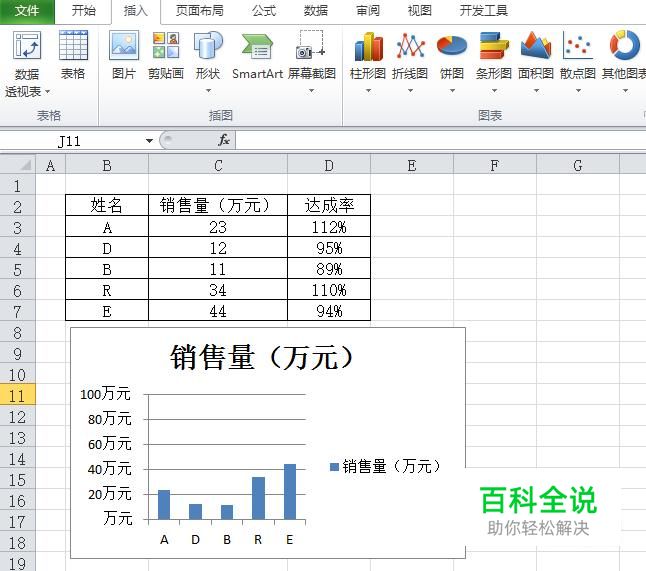
Task: Select the header cell 姓名
Action: tap(107, 205)
